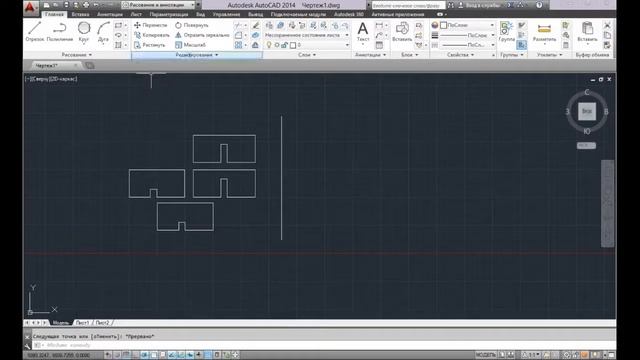Click the layer 0 color swatch
The height and width of the screenshot is (360, 640).
click(x=293, y=45)
